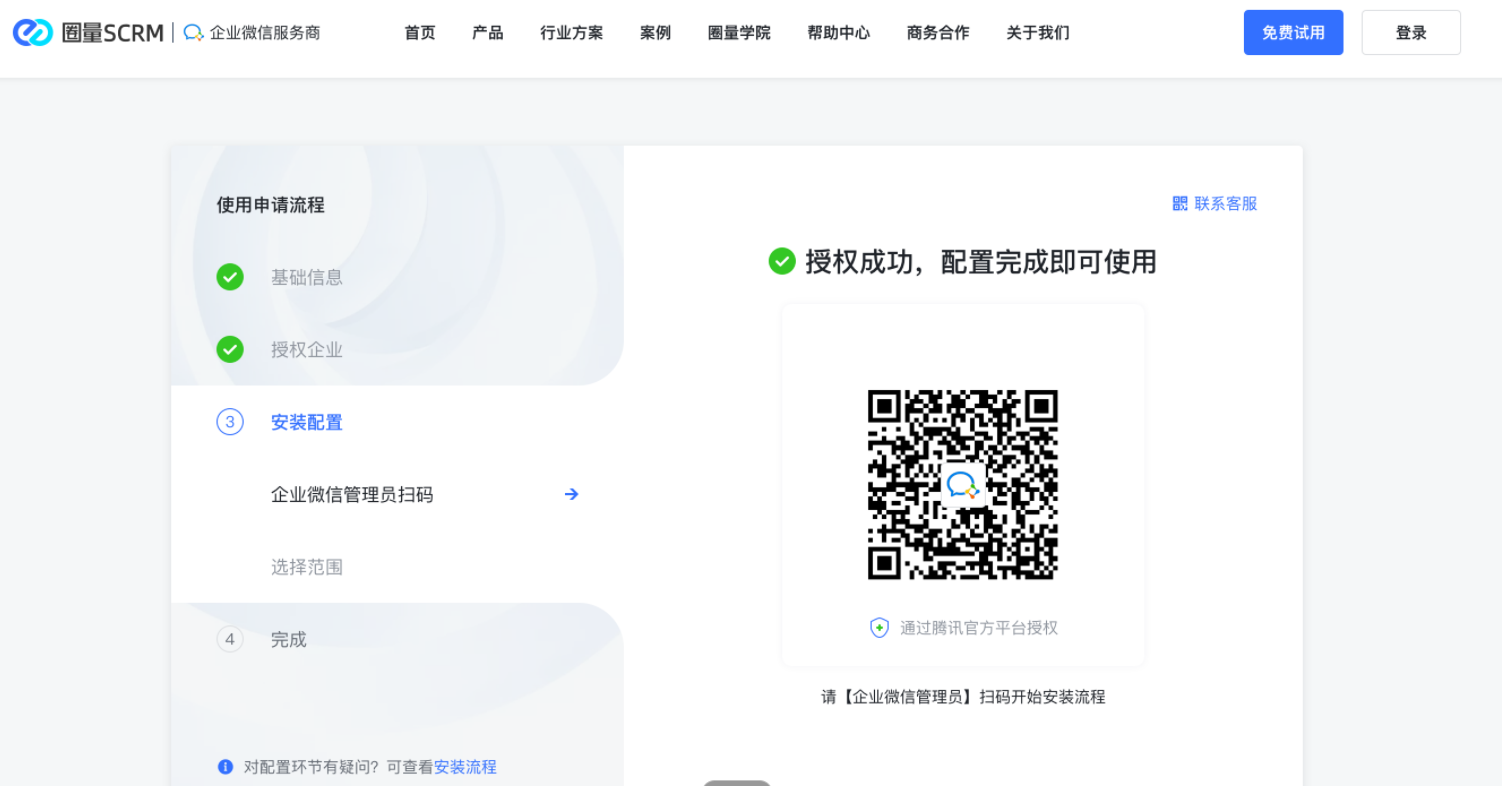Click the 圈量SCRM logo icon
Image resolution: width=1502 pixels, height=786 pixels.
click(x=33, y=33)
